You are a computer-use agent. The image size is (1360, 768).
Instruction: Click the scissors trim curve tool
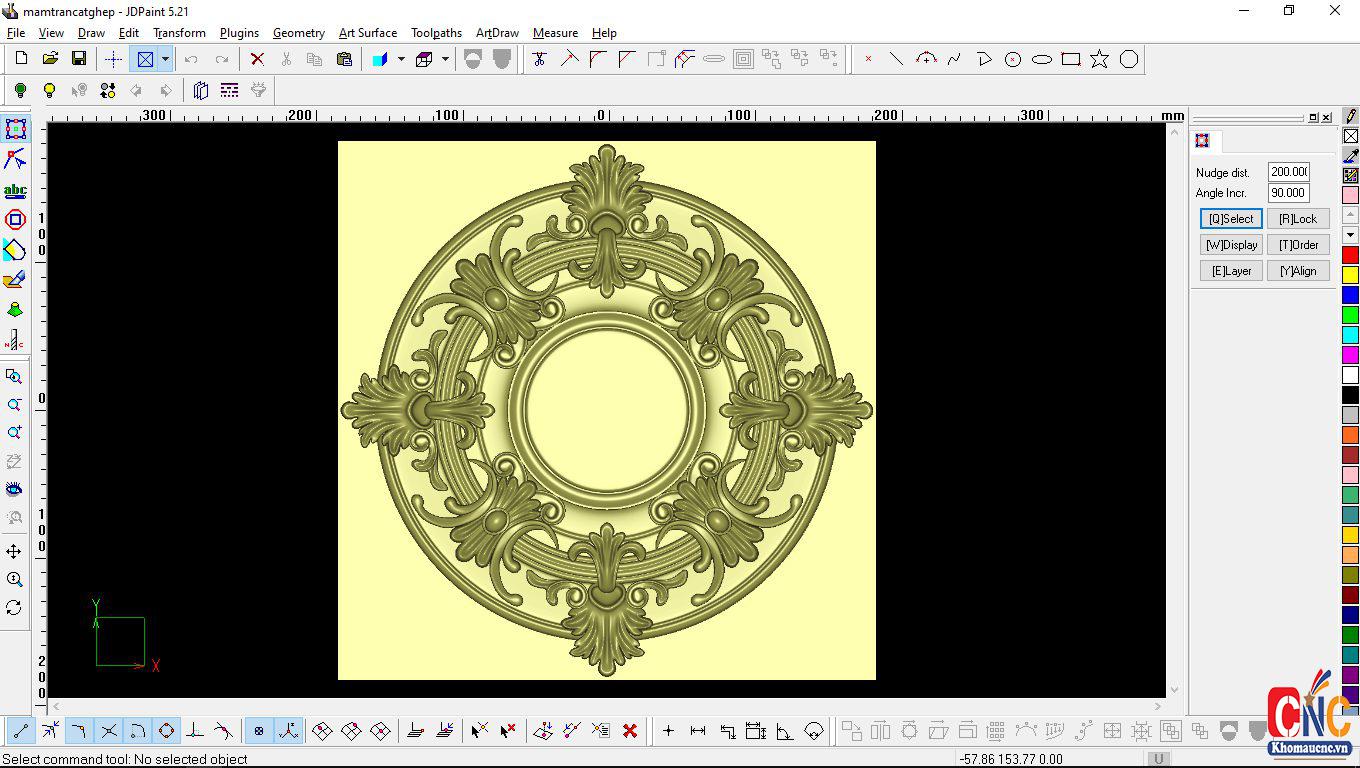[539, 59]
